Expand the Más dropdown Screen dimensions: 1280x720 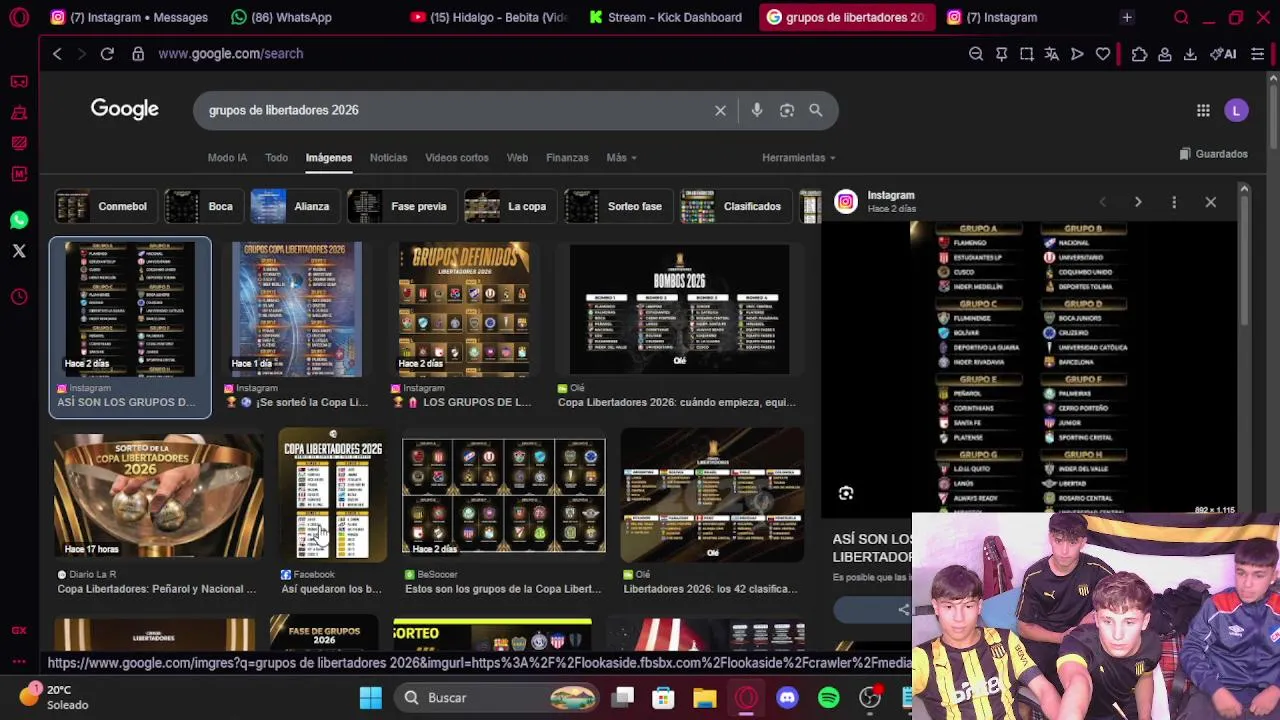621,158
